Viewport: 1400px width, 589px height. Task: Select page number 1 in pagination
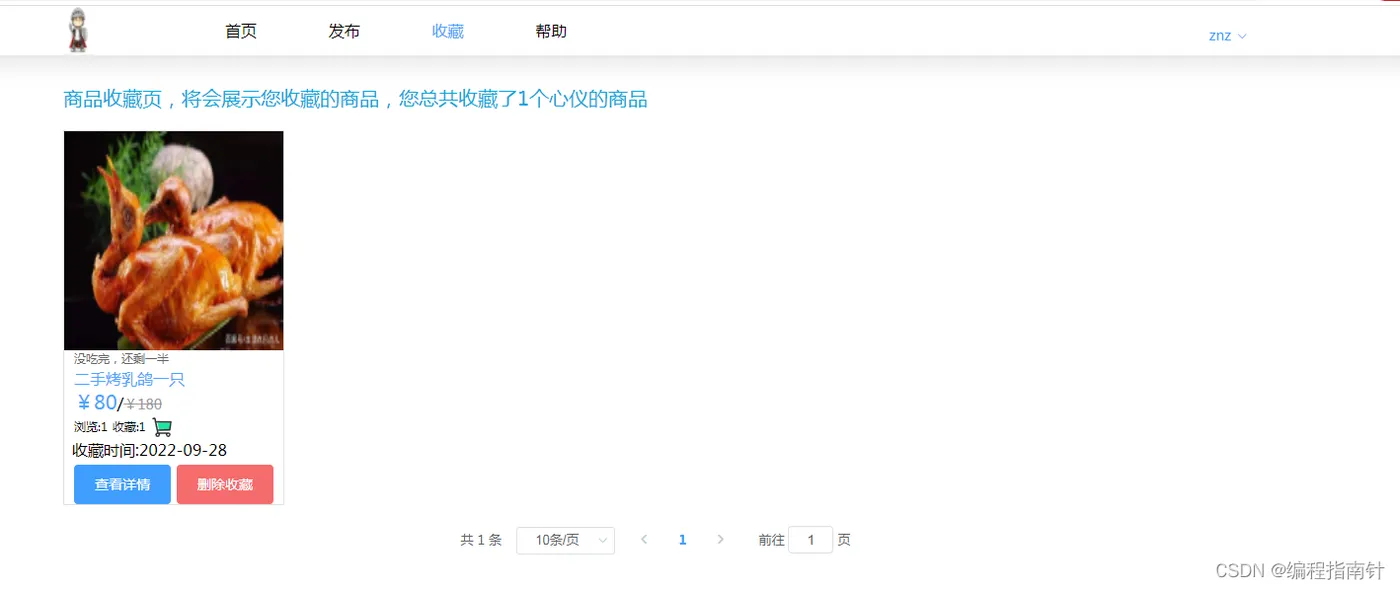tap(683, 540)
